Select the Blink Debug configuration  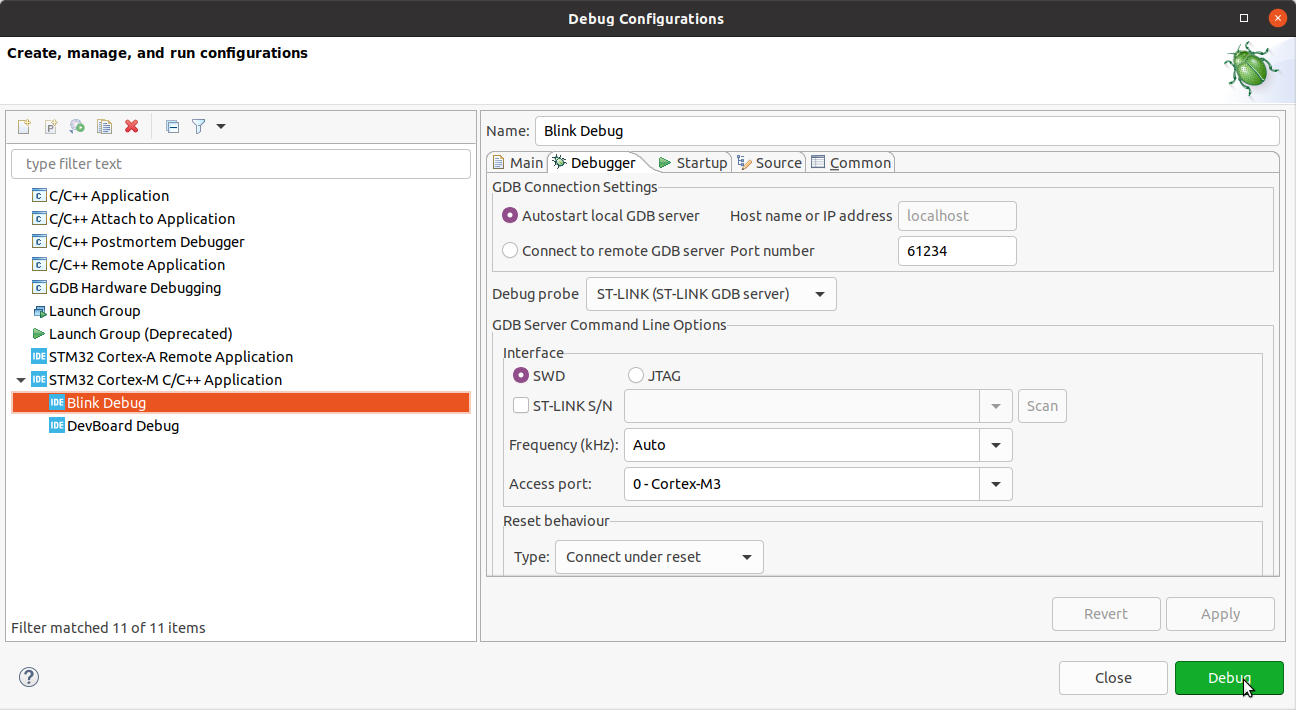(x=241, y=403)
